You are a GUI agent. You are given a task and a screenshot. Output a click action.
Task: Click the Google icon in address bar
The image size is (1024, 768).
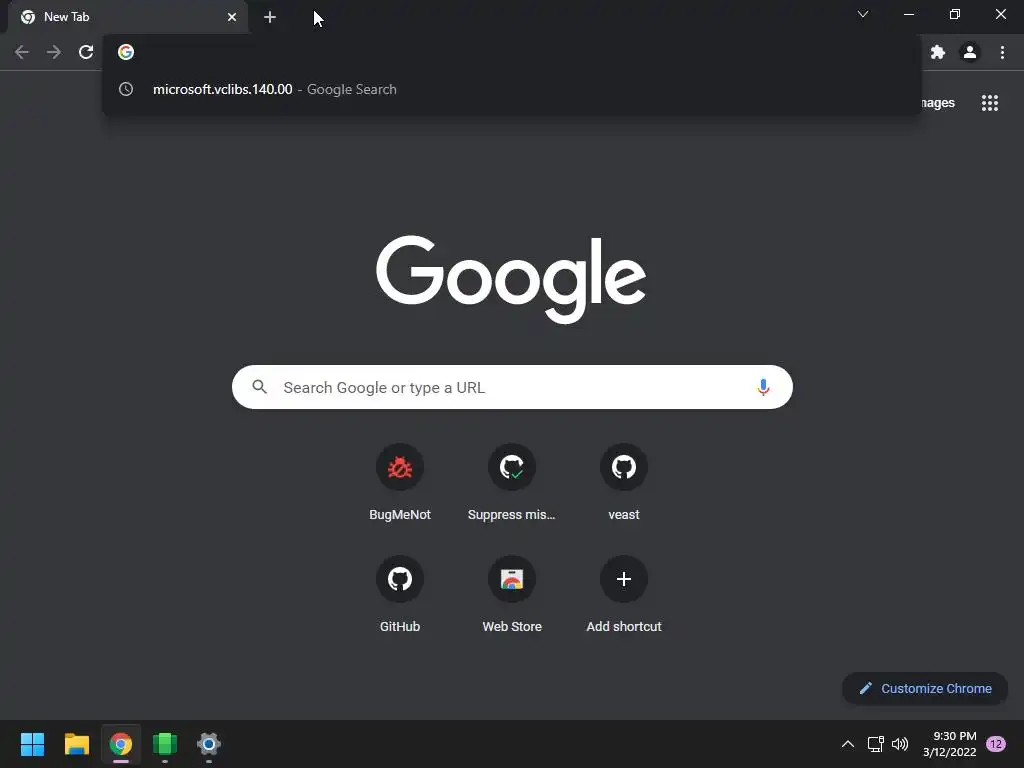[126, 52]
